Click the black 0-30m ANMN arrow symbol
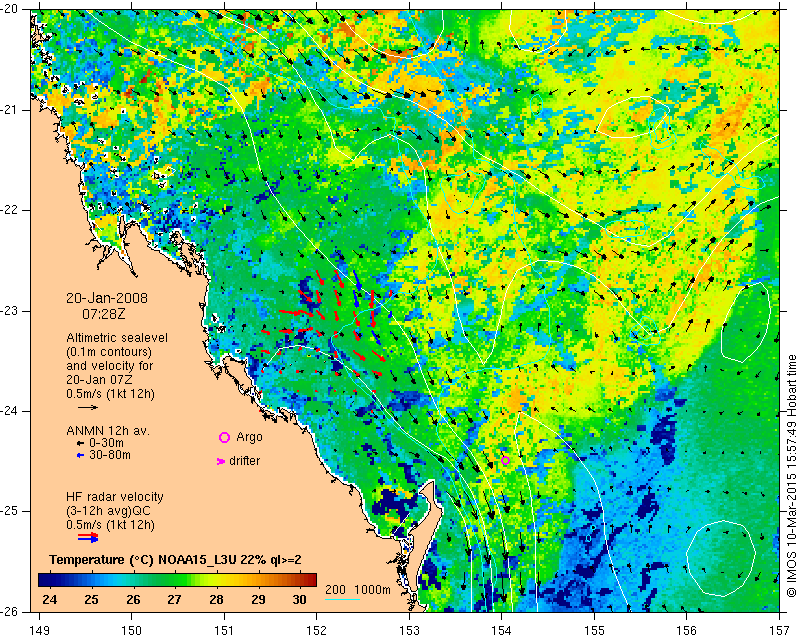Viewport: 800px width, 640px height. 80,444
